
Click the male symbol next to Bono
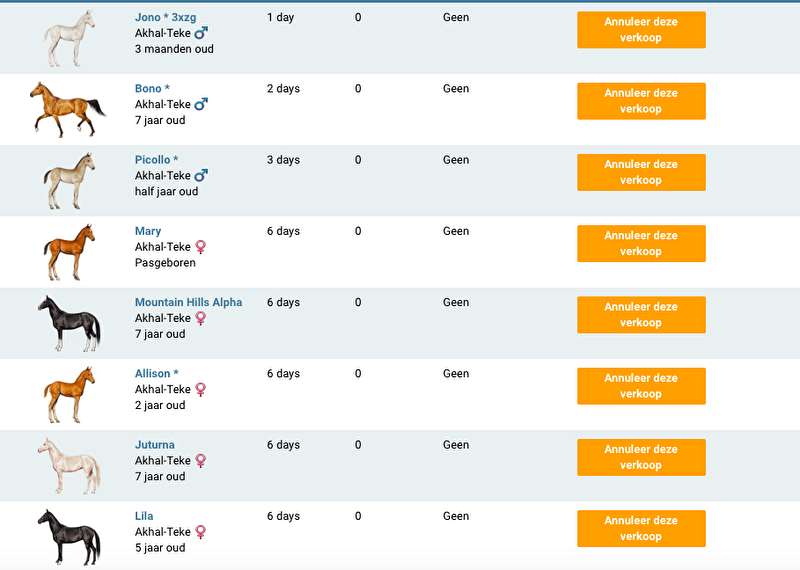point(201,104)
